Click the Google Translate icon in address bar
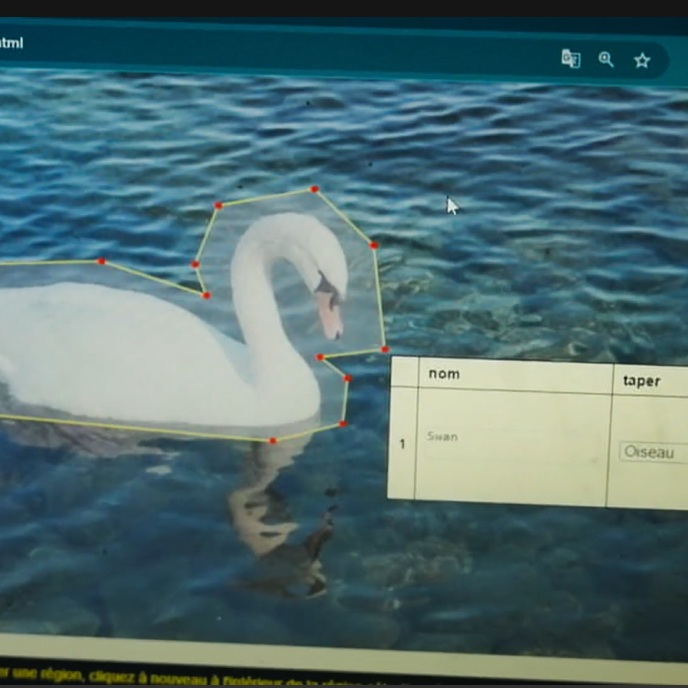688x688 pixels. coord(571,59)
